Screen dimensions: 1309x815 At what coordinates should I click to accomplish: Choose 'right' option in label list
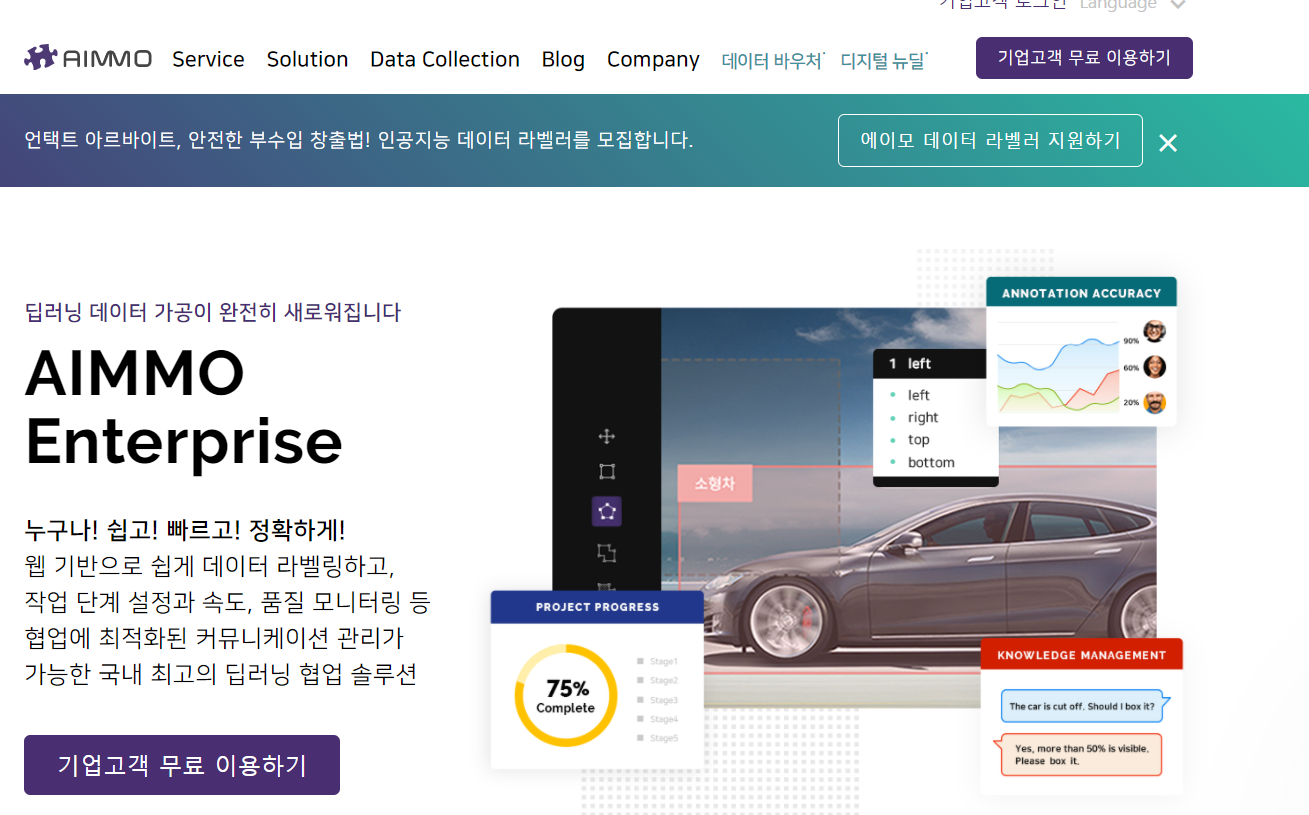pyautogui.click(x=923, y=418)
